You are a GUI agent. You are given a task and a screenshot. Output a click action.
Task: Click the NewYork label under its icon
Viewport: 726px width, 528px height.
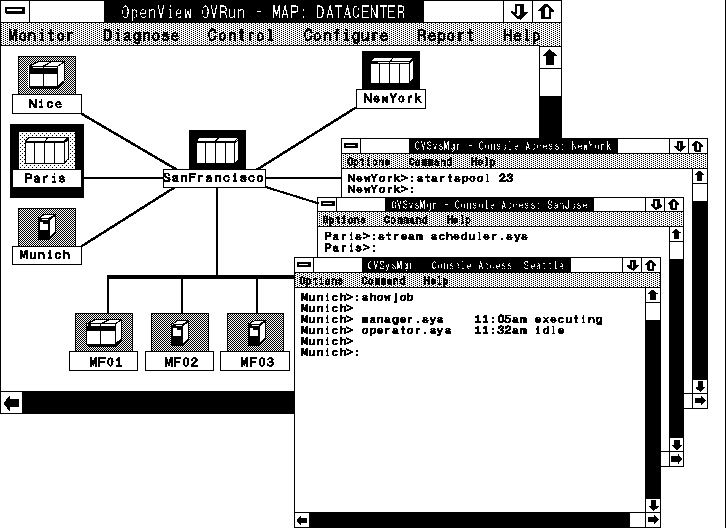391,99
